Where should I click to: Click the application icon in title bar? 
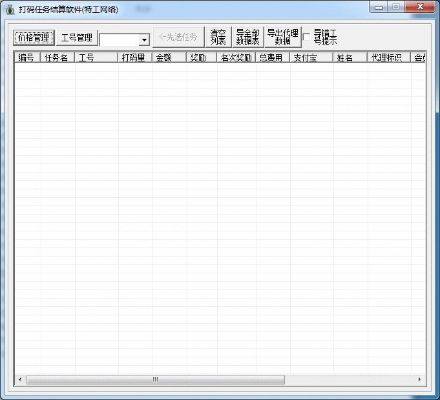10,9
